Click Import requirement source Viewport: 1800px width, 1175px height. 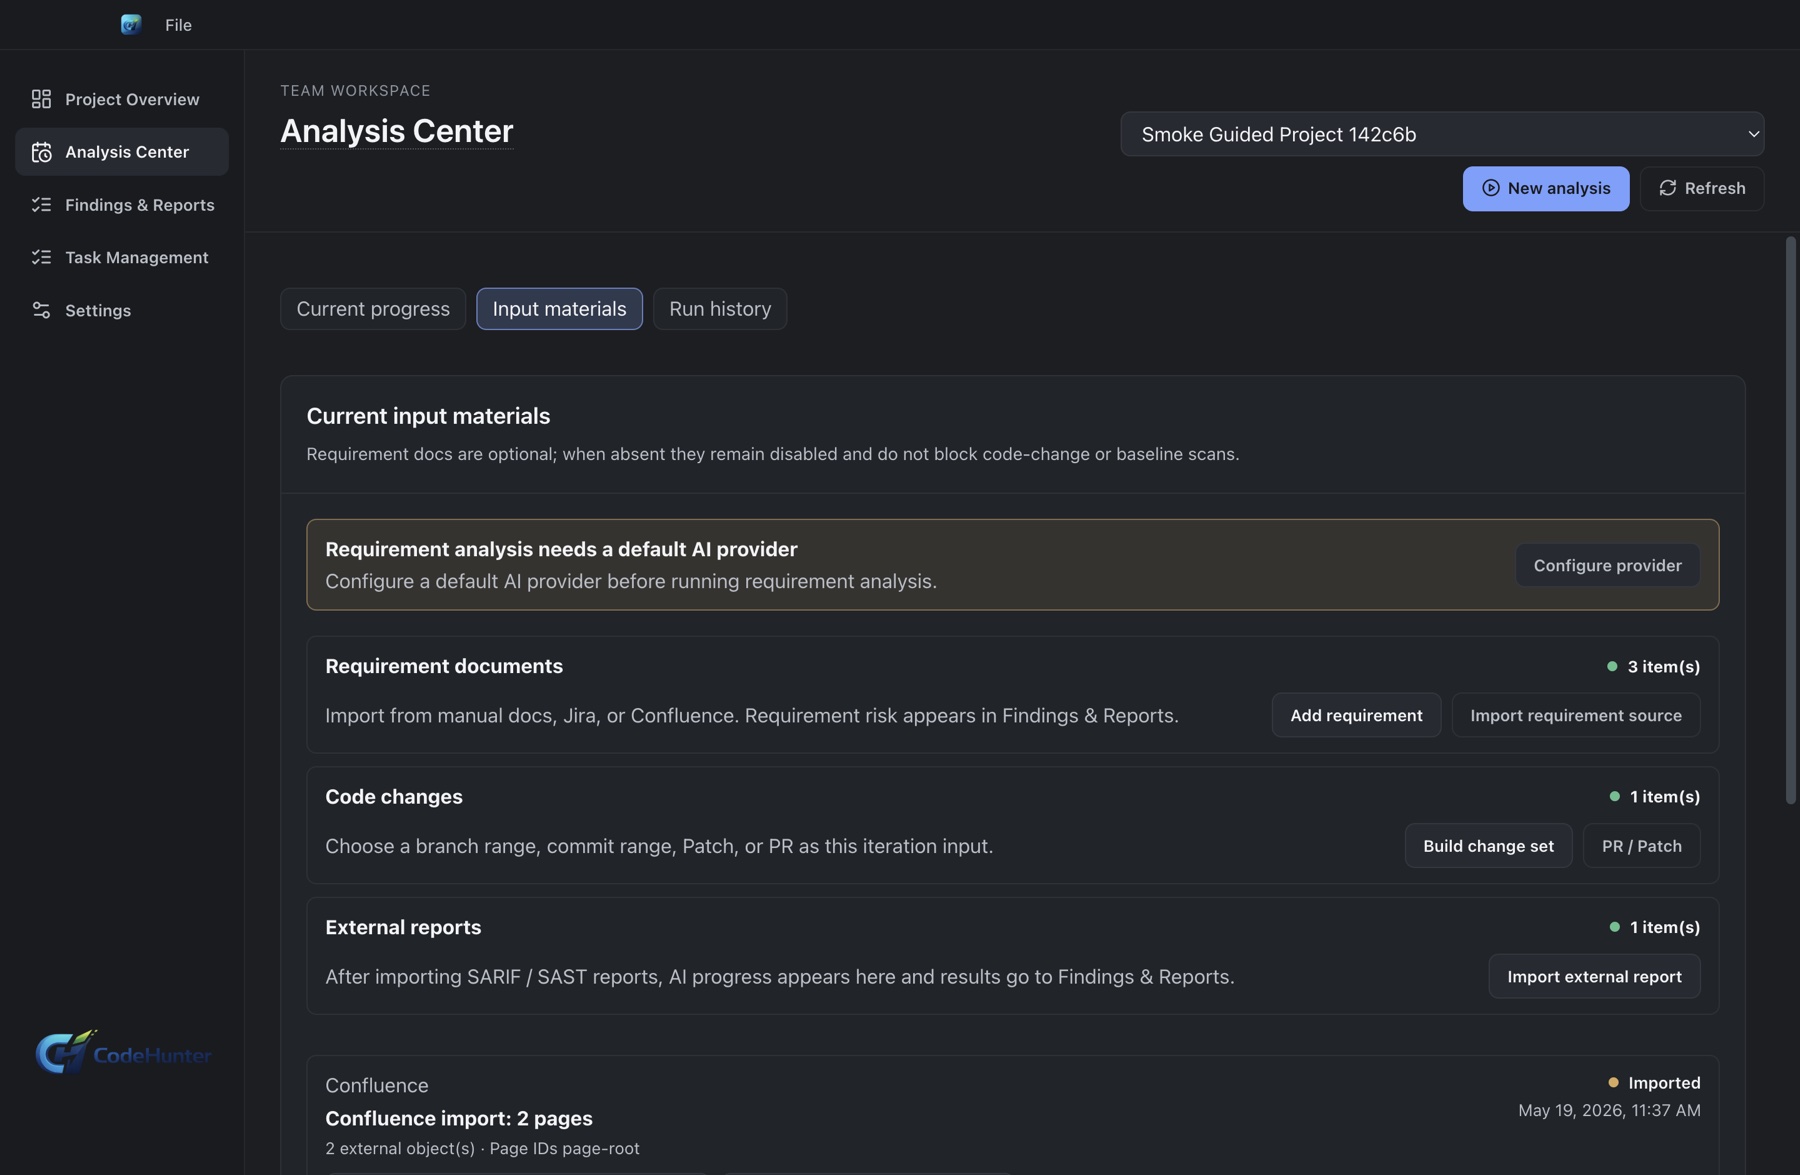coord(1576,715)
